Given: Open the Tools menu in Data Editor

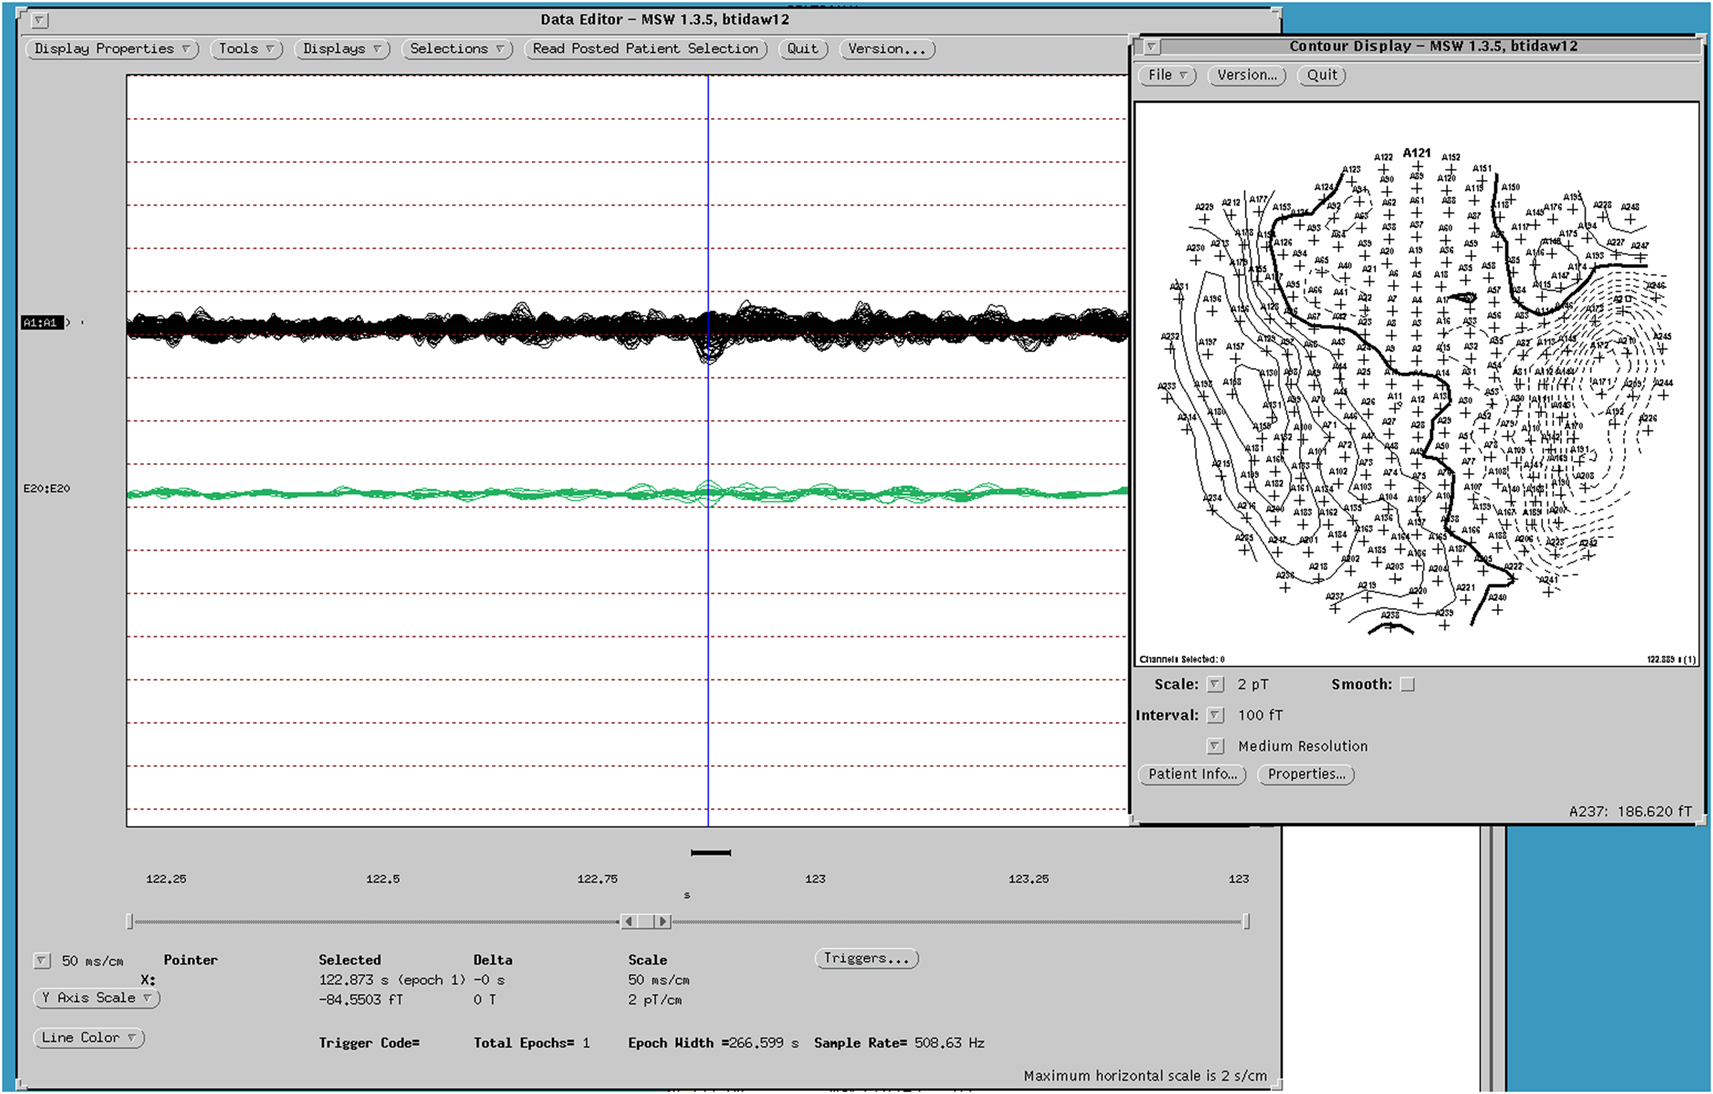Looking at the screenshot, I should 247,49.
